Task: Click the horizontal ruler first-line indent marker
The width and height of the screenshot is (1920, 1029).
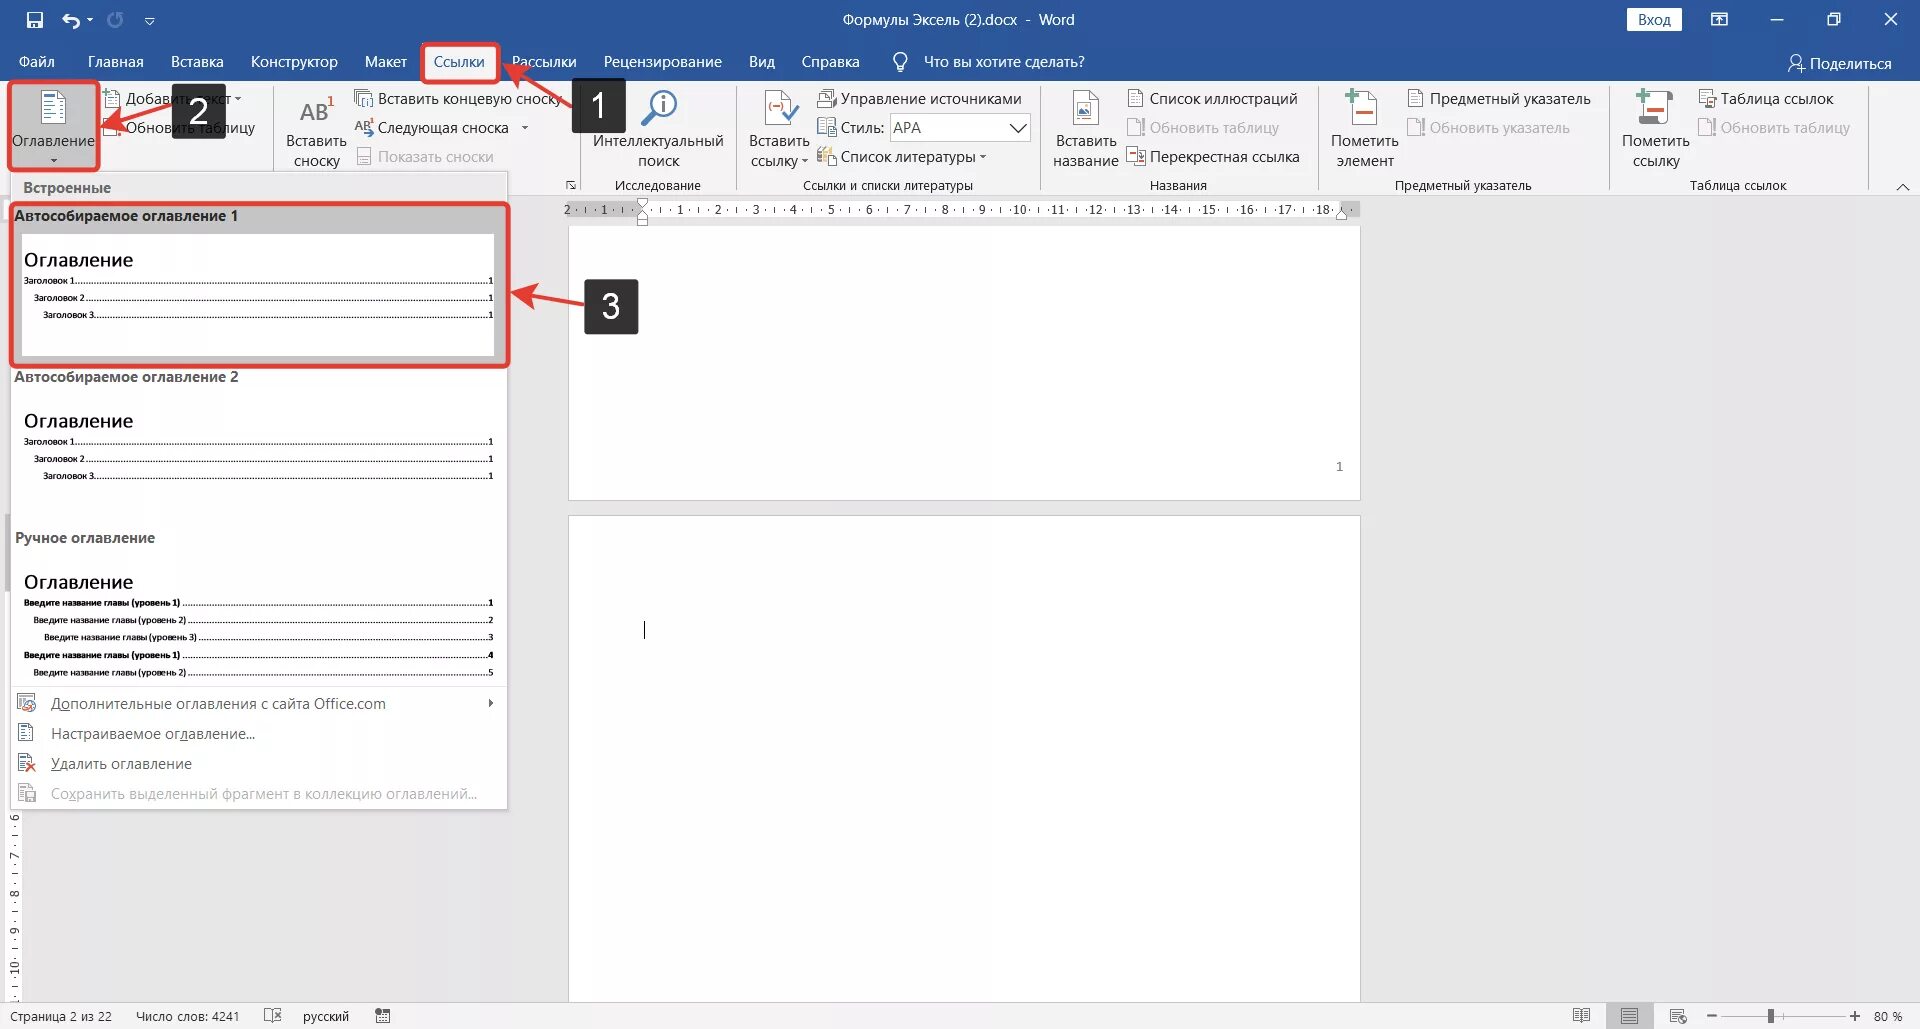Action: (642, 203)
